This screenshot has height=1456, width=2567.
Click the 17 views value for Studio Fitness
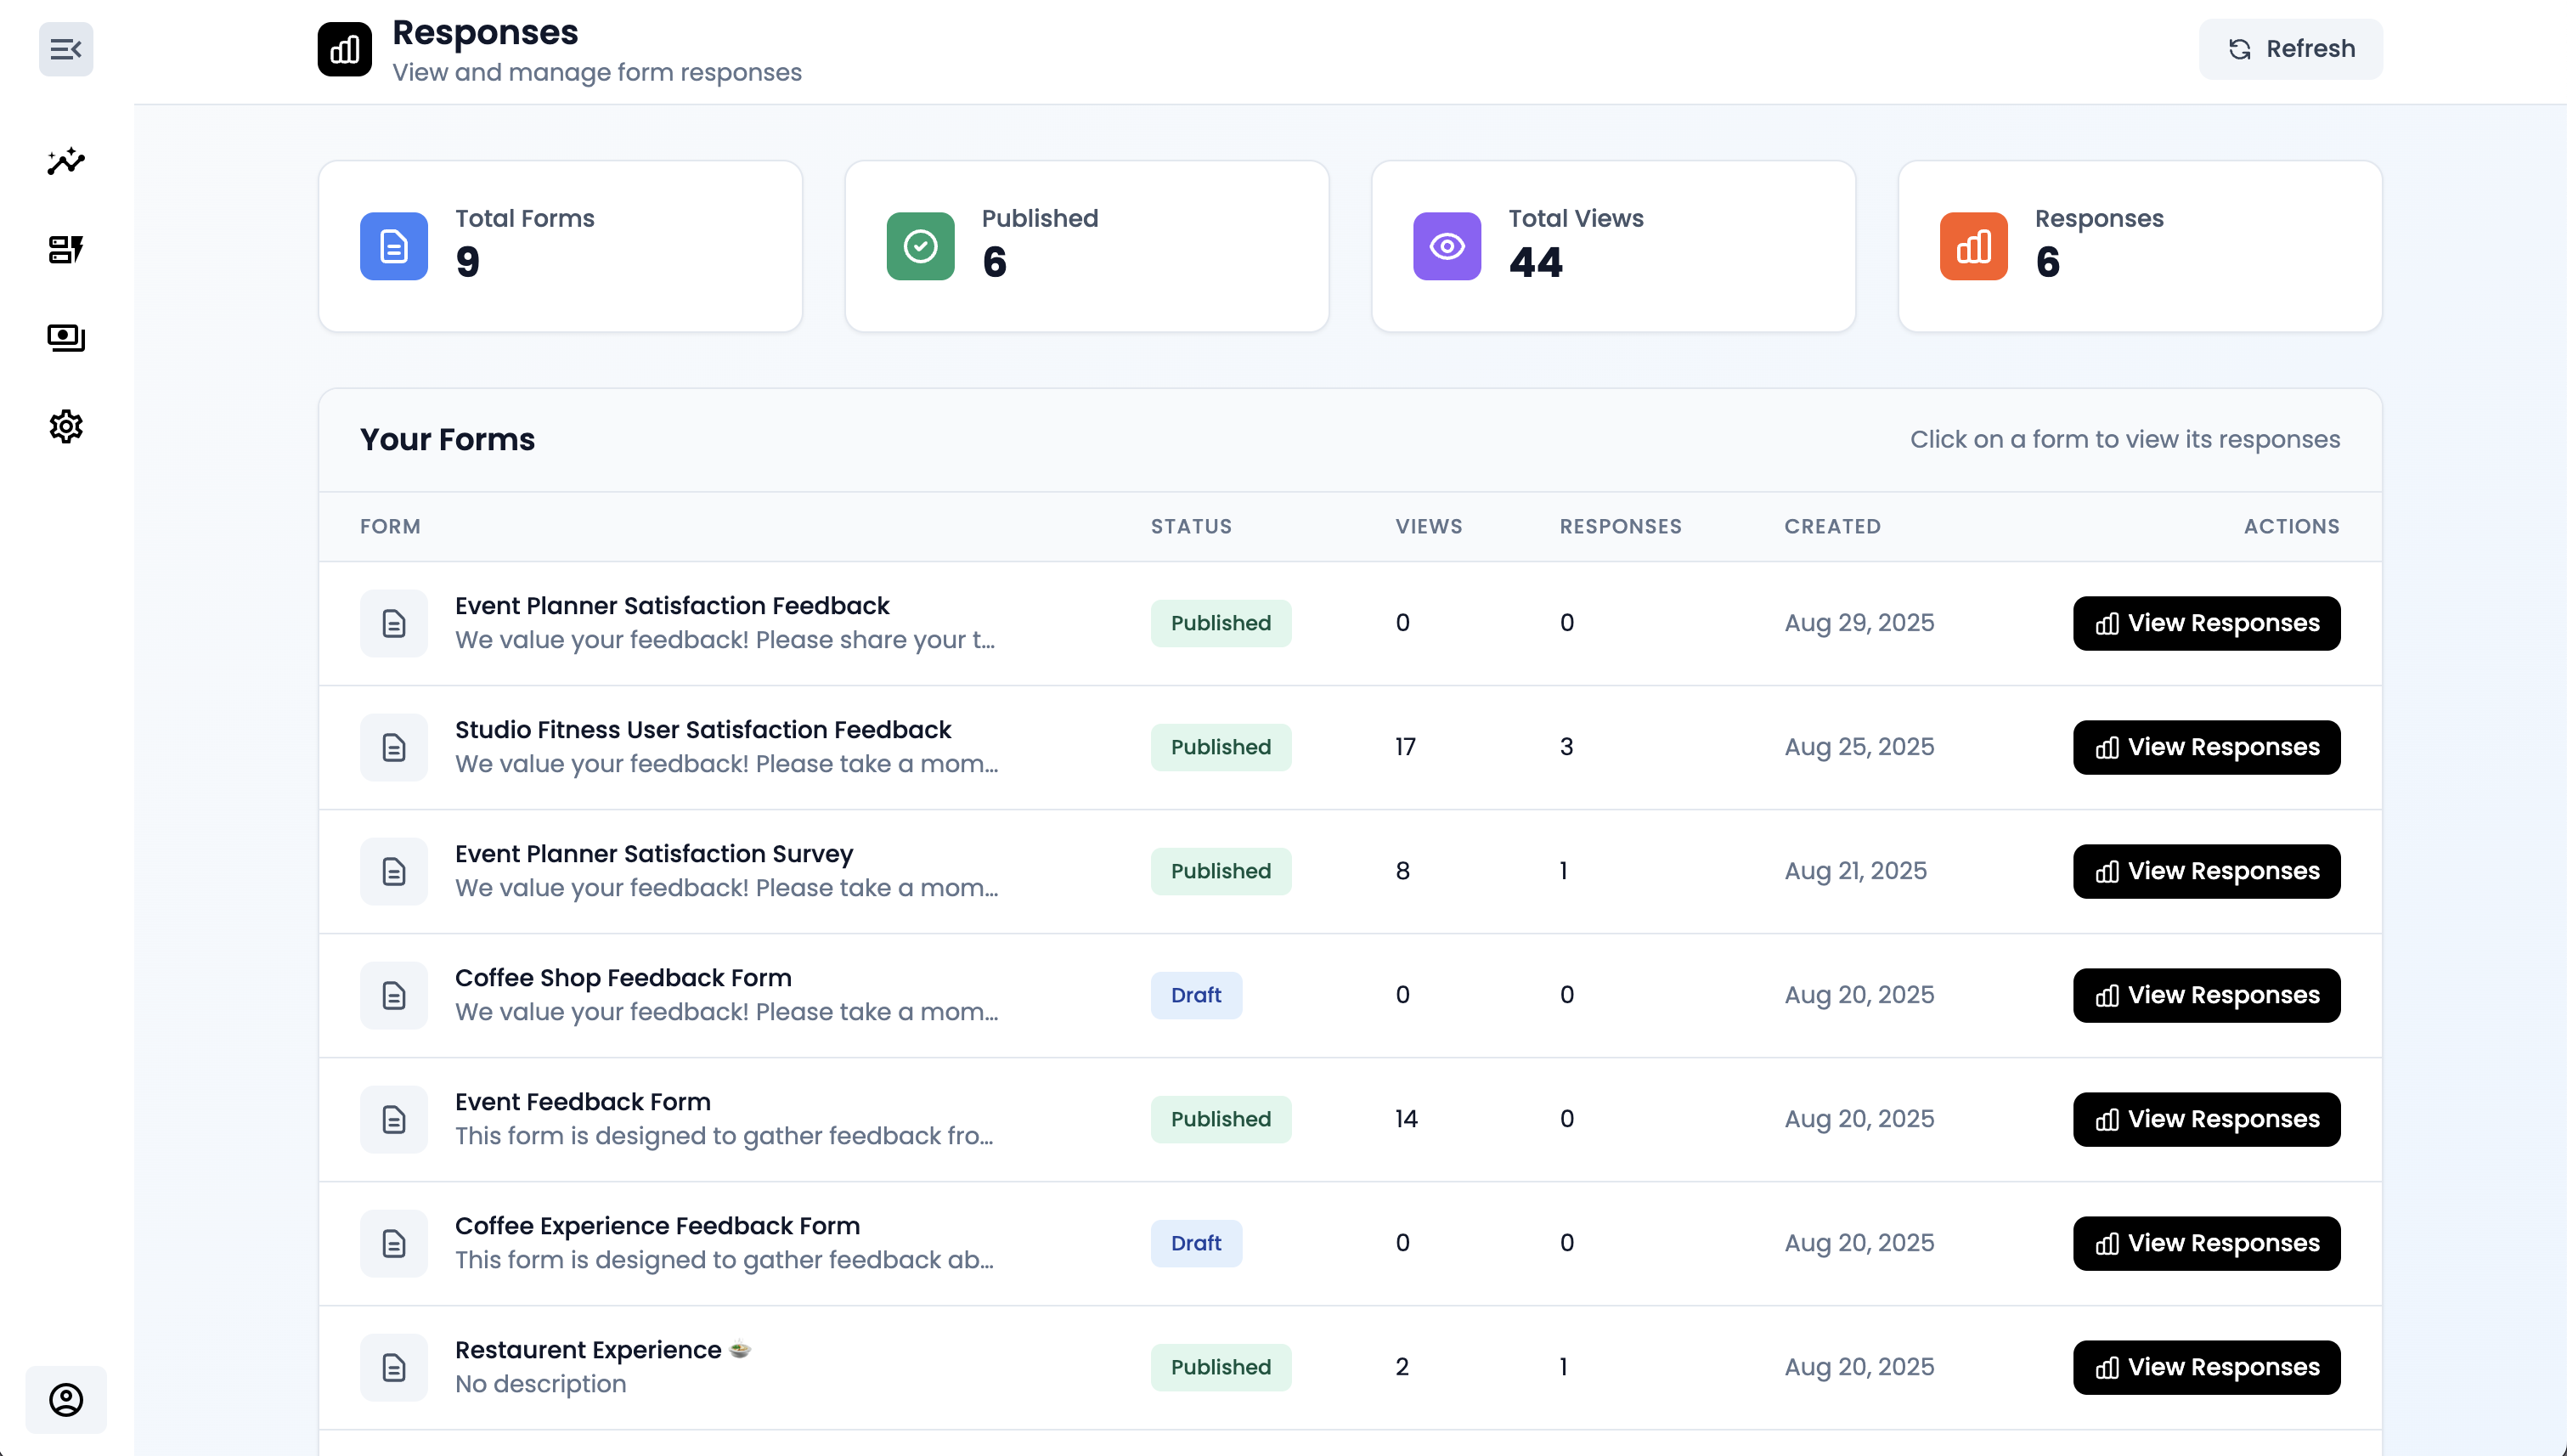click(1405, 747)
